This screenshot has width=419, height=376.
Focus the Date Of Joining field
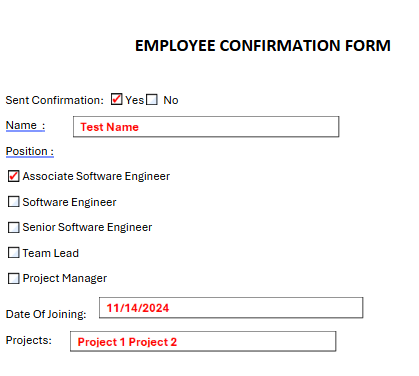click(231, 308)
